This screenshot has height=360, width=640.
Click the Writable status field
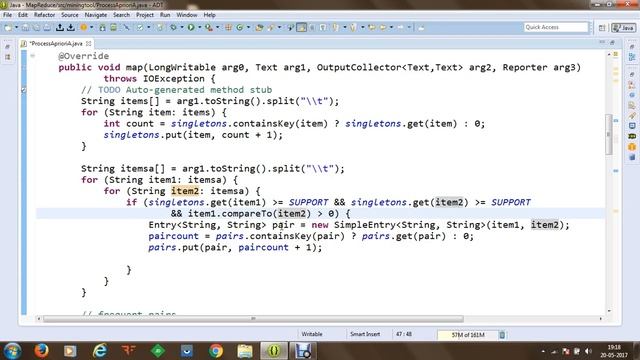(x=312, y=334)
